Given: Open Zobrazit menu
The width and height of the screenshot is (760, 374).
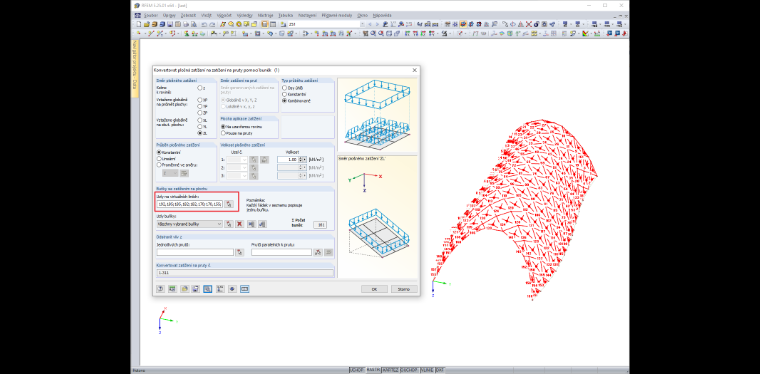Looking at the screenshot, I should pos(188,16).
